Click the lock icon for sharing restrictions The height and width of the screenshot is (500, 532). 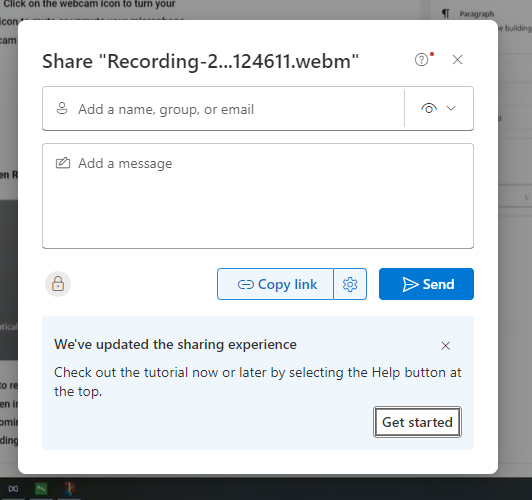pyautogui.click(x=58, y=284)
